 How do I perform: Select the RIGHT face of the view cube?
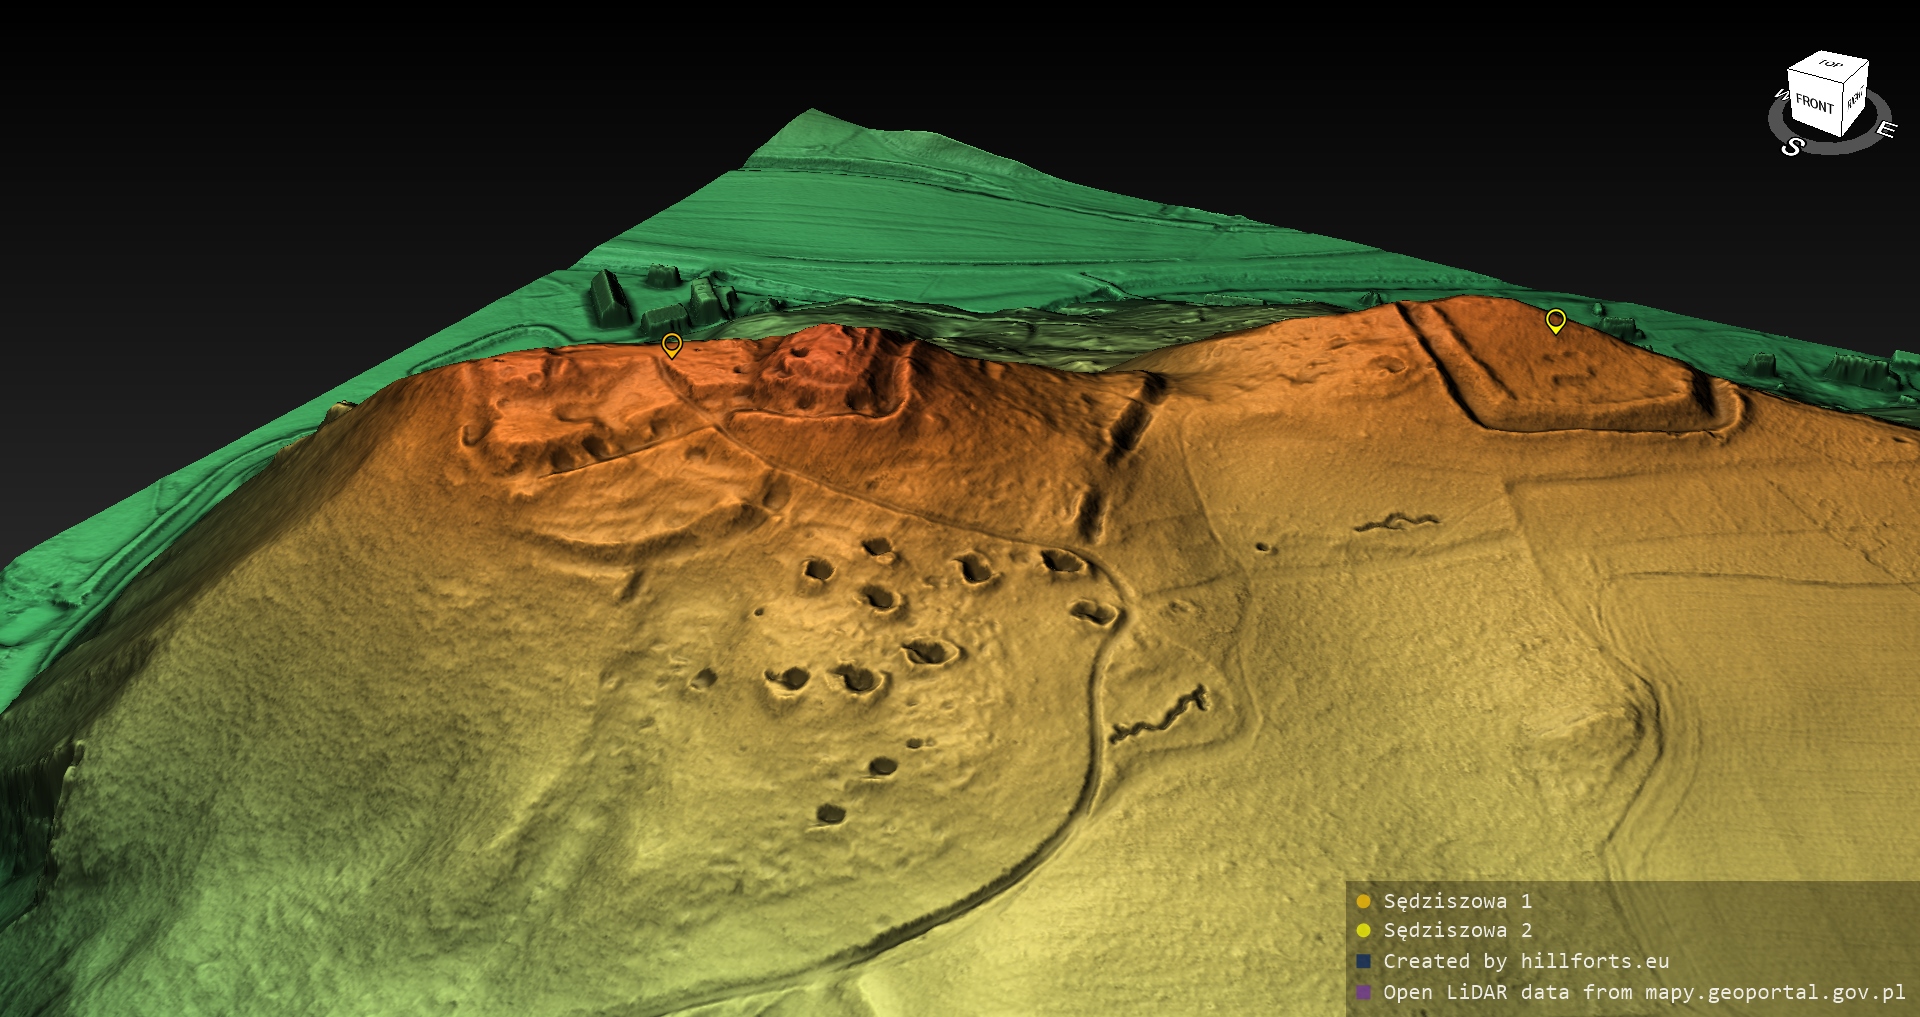tap(1855, 99)
